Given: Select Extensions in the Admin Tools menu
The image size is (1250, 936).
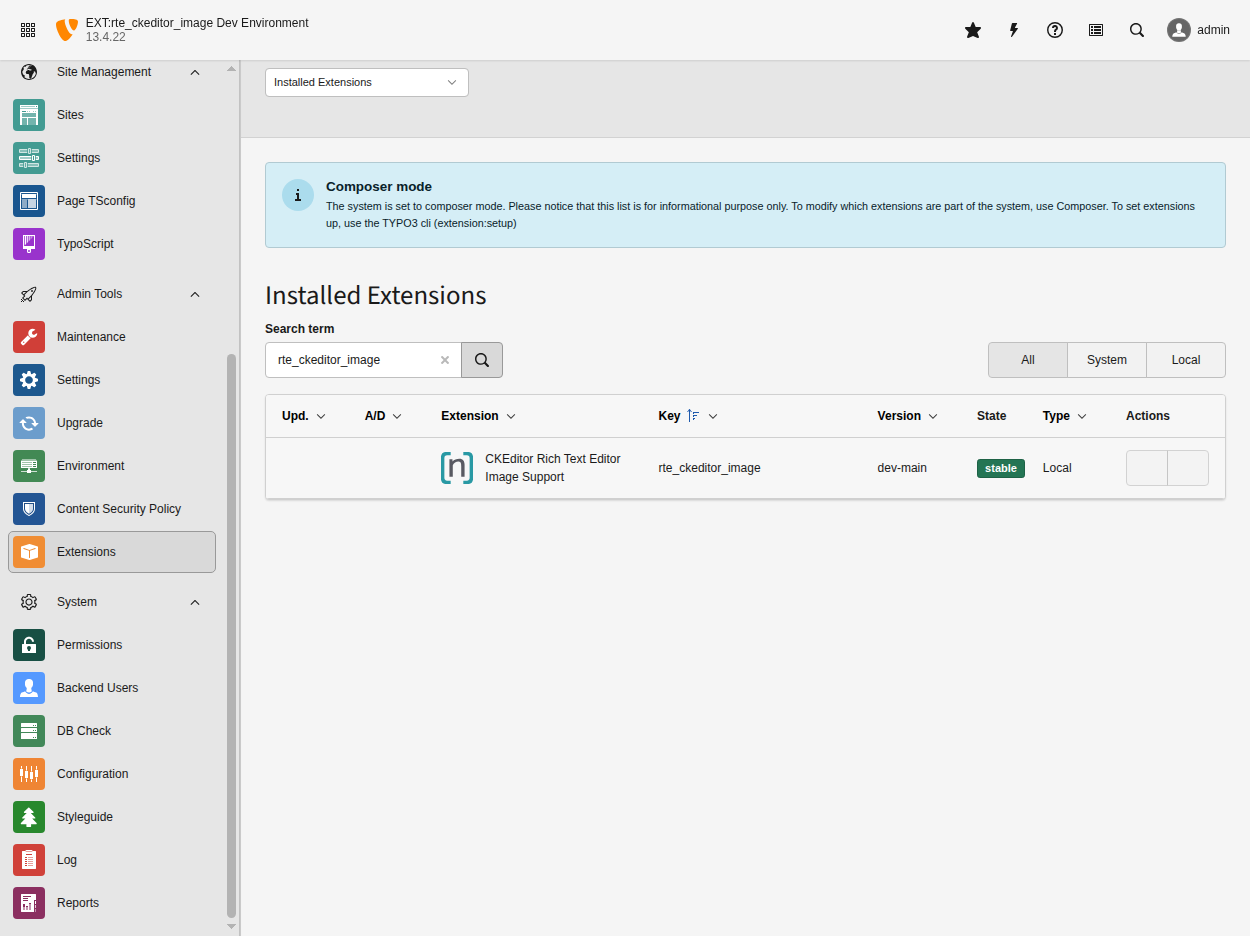Looking at the screenshot, I should click(87, 551).
